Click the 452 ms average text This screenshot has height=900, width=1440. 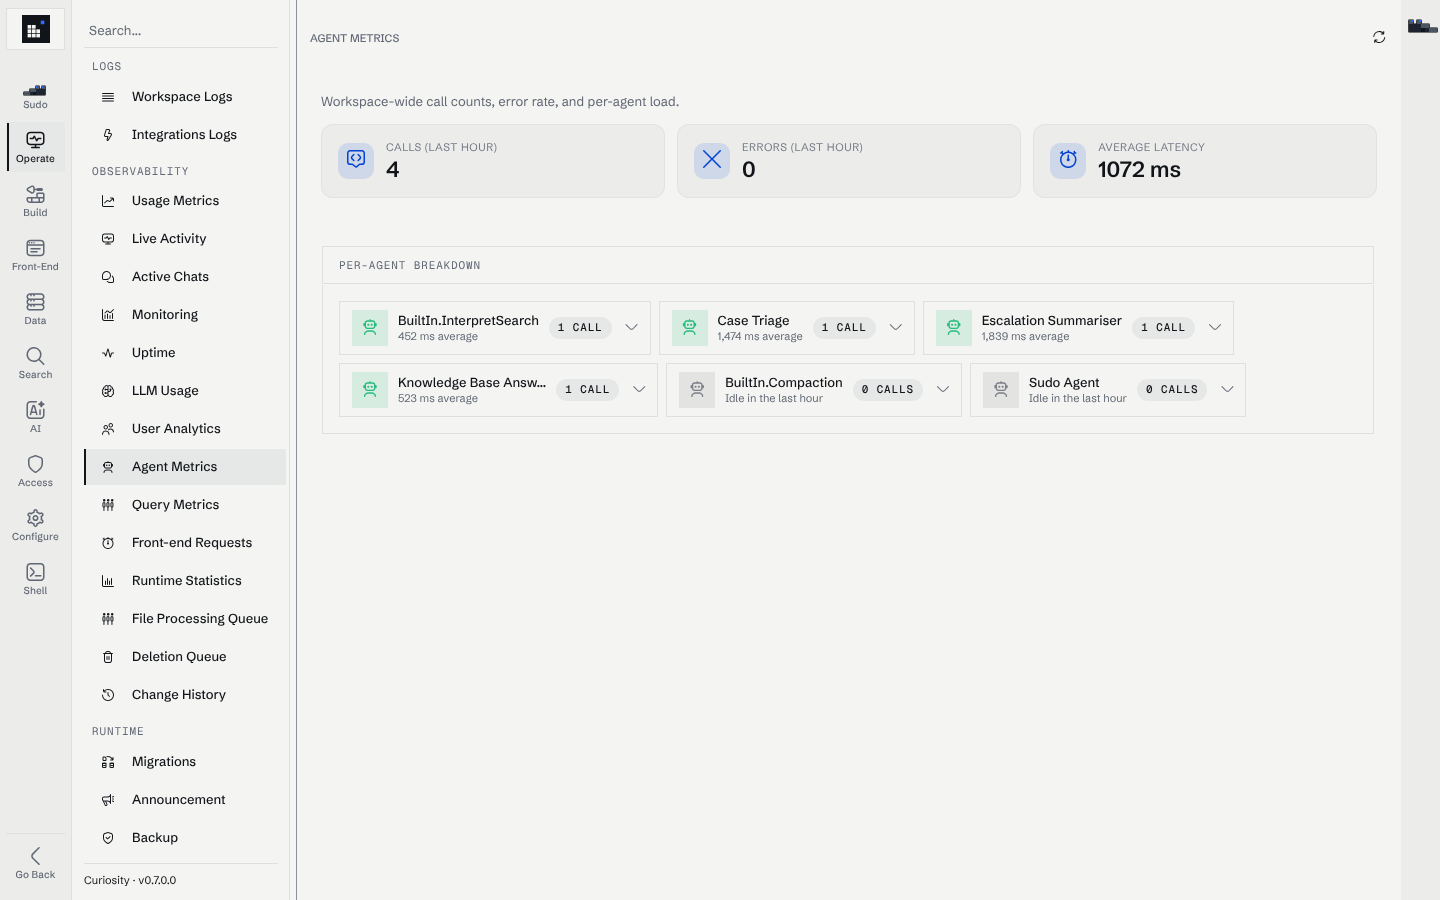coord(438,337)
